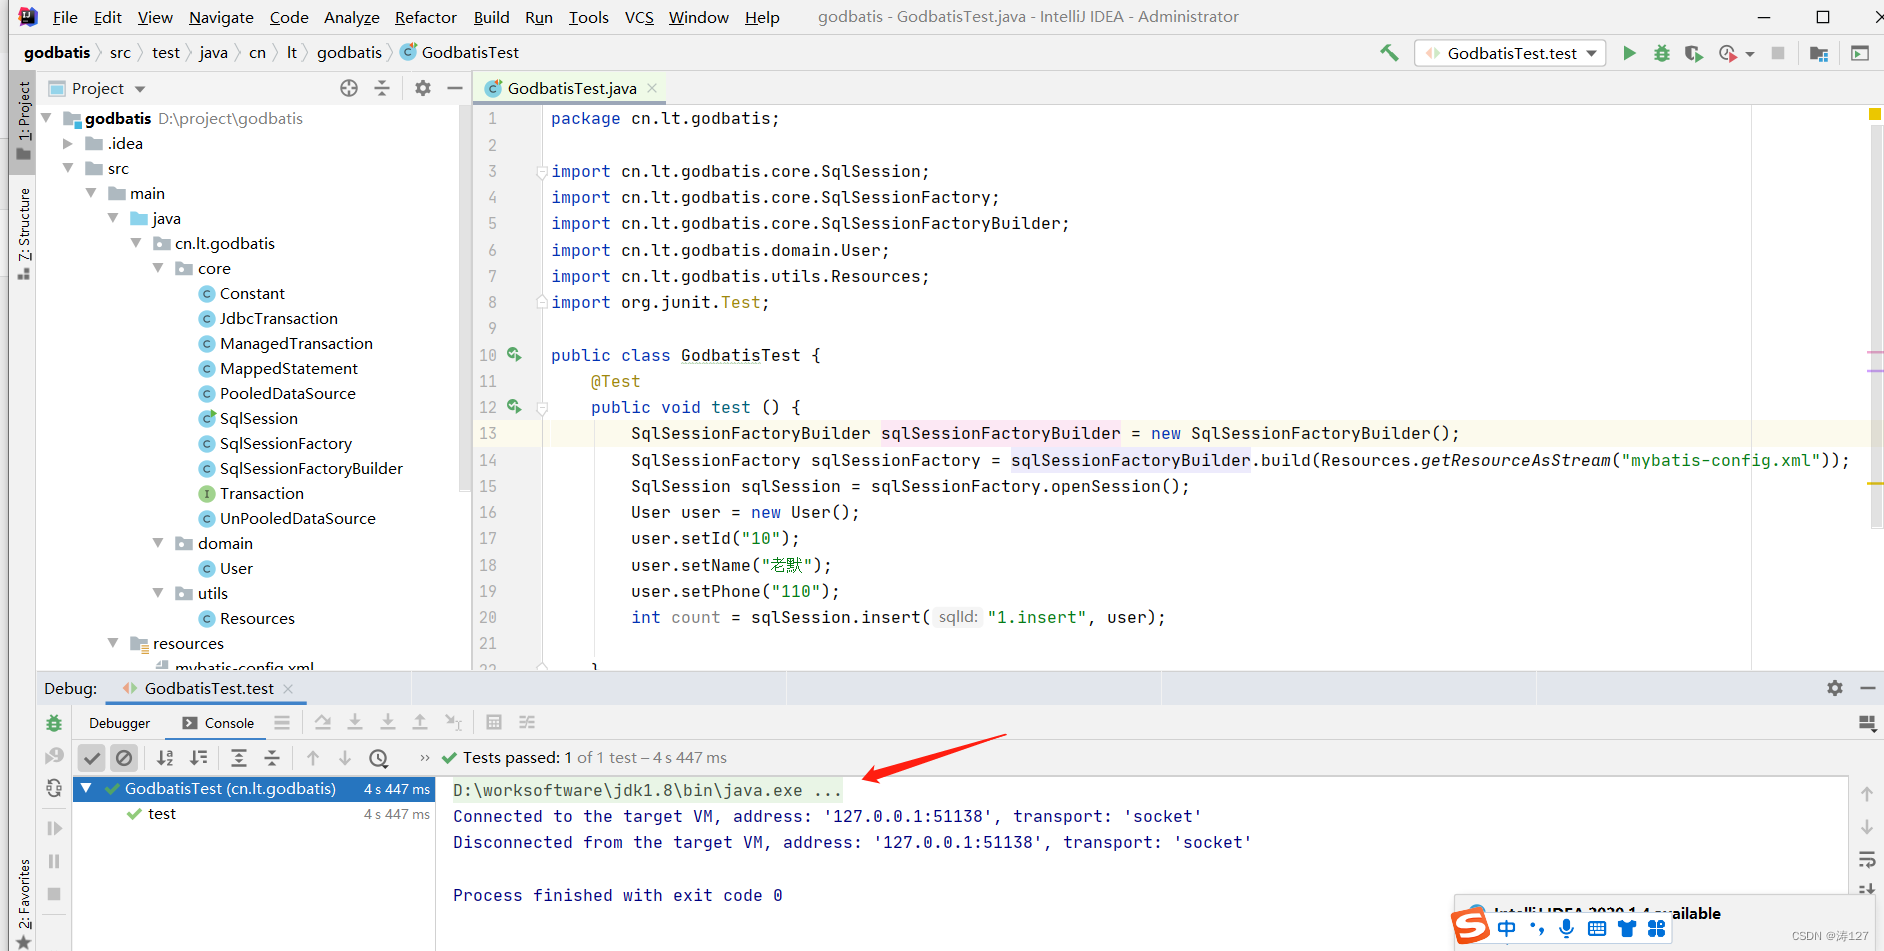Collapse GodbatisTest node in test tree
This screenshot has height=951, width=1884.
click(x=87, y=788)
